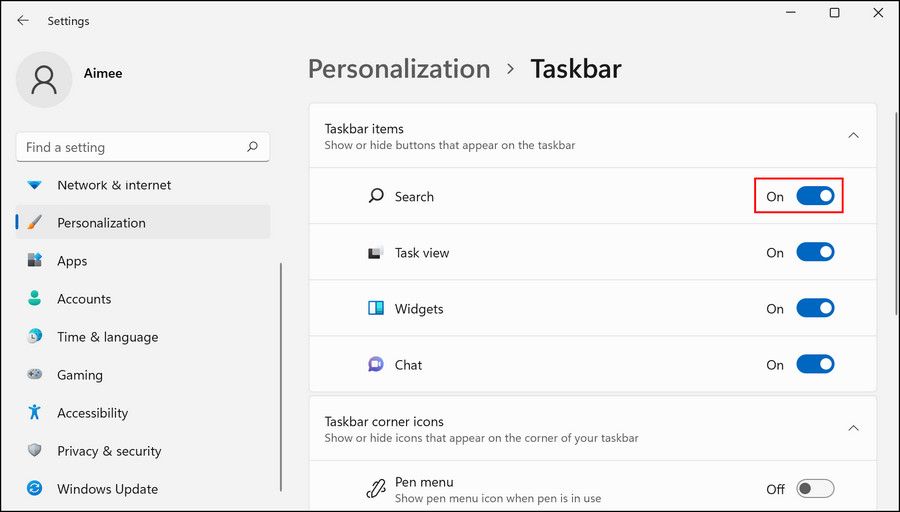Screen dimensions: 900x512
Task: Click the Windows Update sync icon
Action: 35,489
